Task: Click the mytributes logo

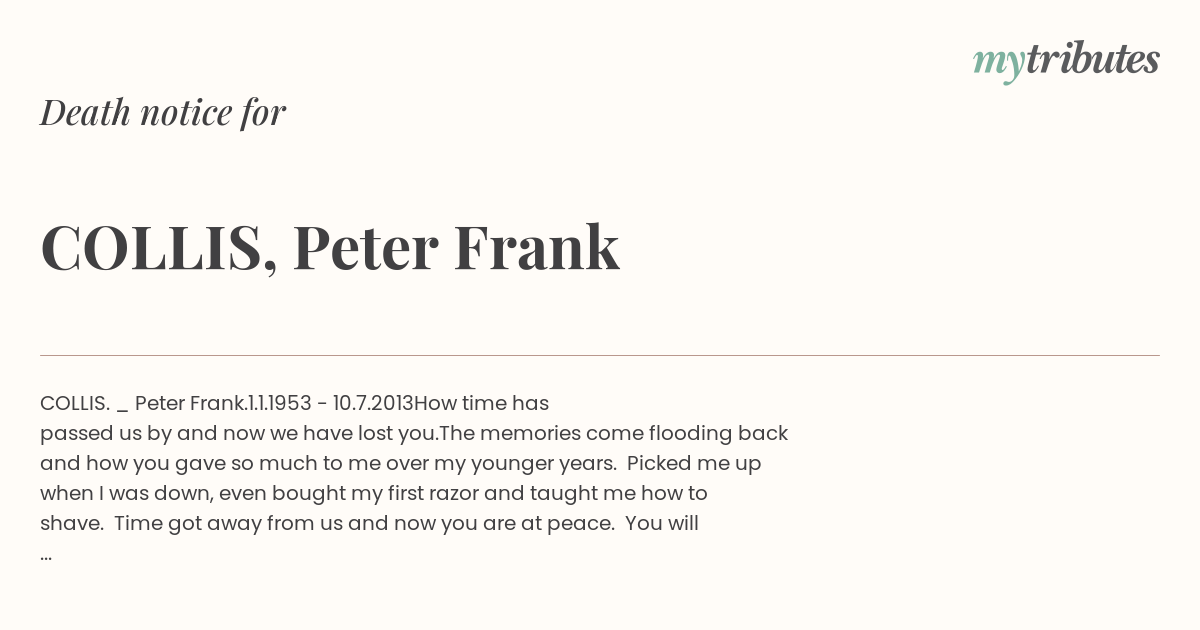Action: click(x=1066, y=61)
